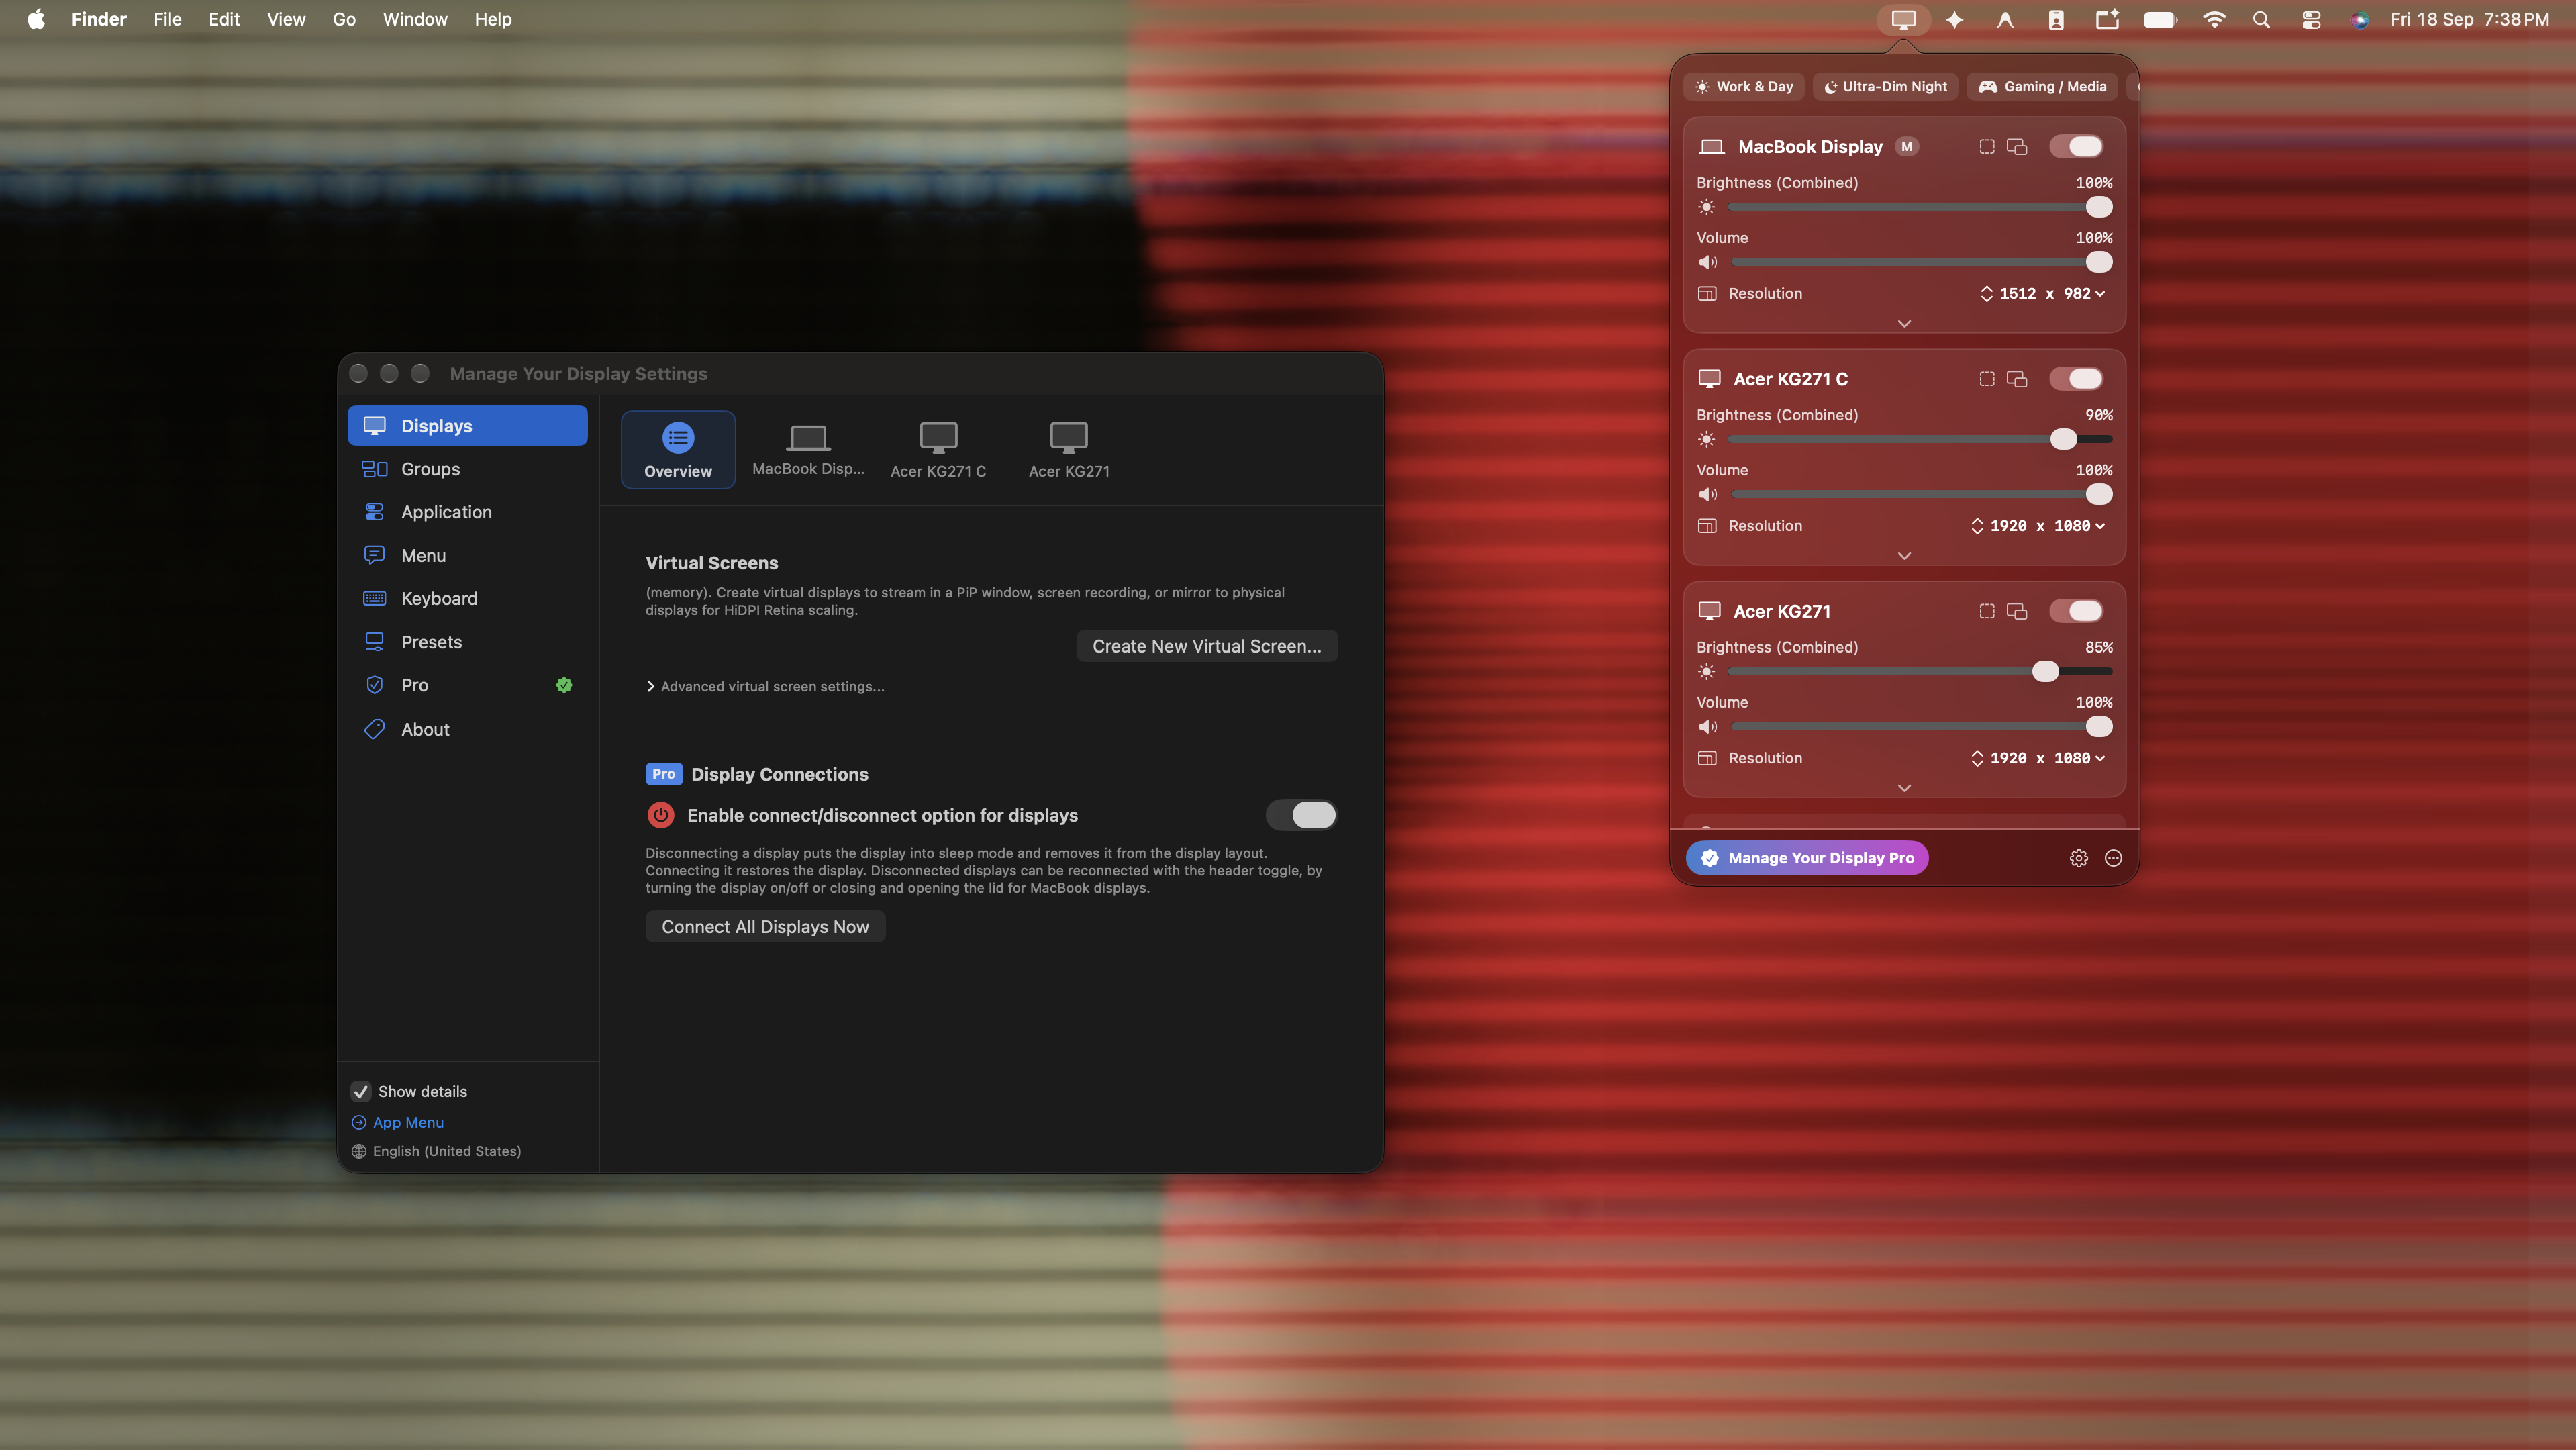The height and width of the screenshot is (1450, 2576).
Task: Open Groups in the sidebar
Action: tap(467, 469)
